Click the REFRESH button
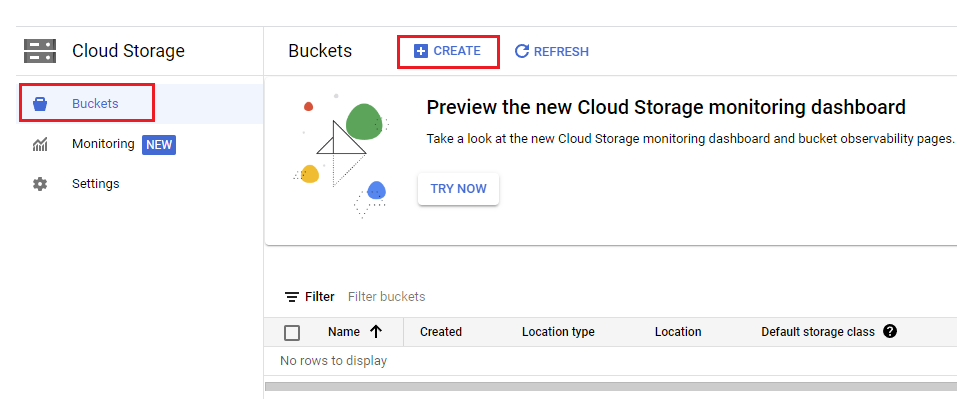The image size is (974, 399). click(x=552, y=52)
